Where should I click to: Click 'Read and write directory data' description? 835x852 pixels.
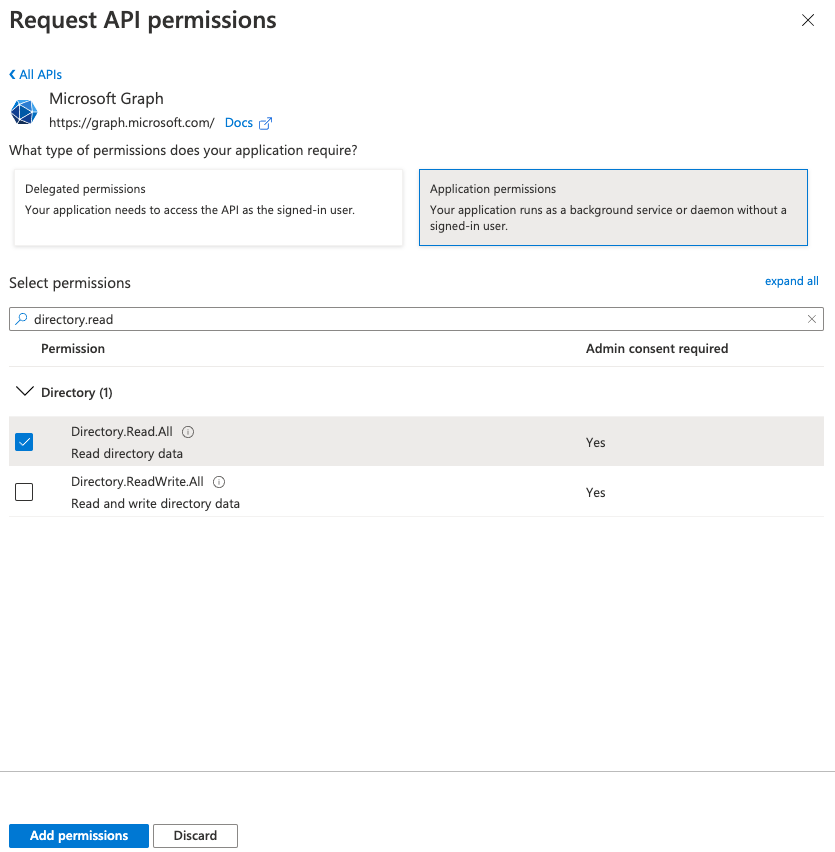coord(155,504)
